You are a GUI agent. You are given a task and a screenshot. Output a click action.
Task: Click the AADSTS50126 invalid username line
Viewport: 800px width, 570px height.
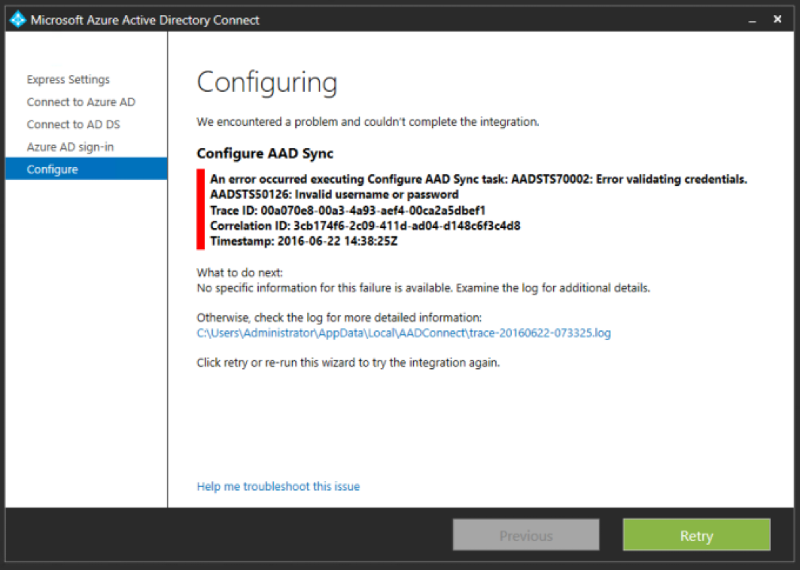point(334,194)
